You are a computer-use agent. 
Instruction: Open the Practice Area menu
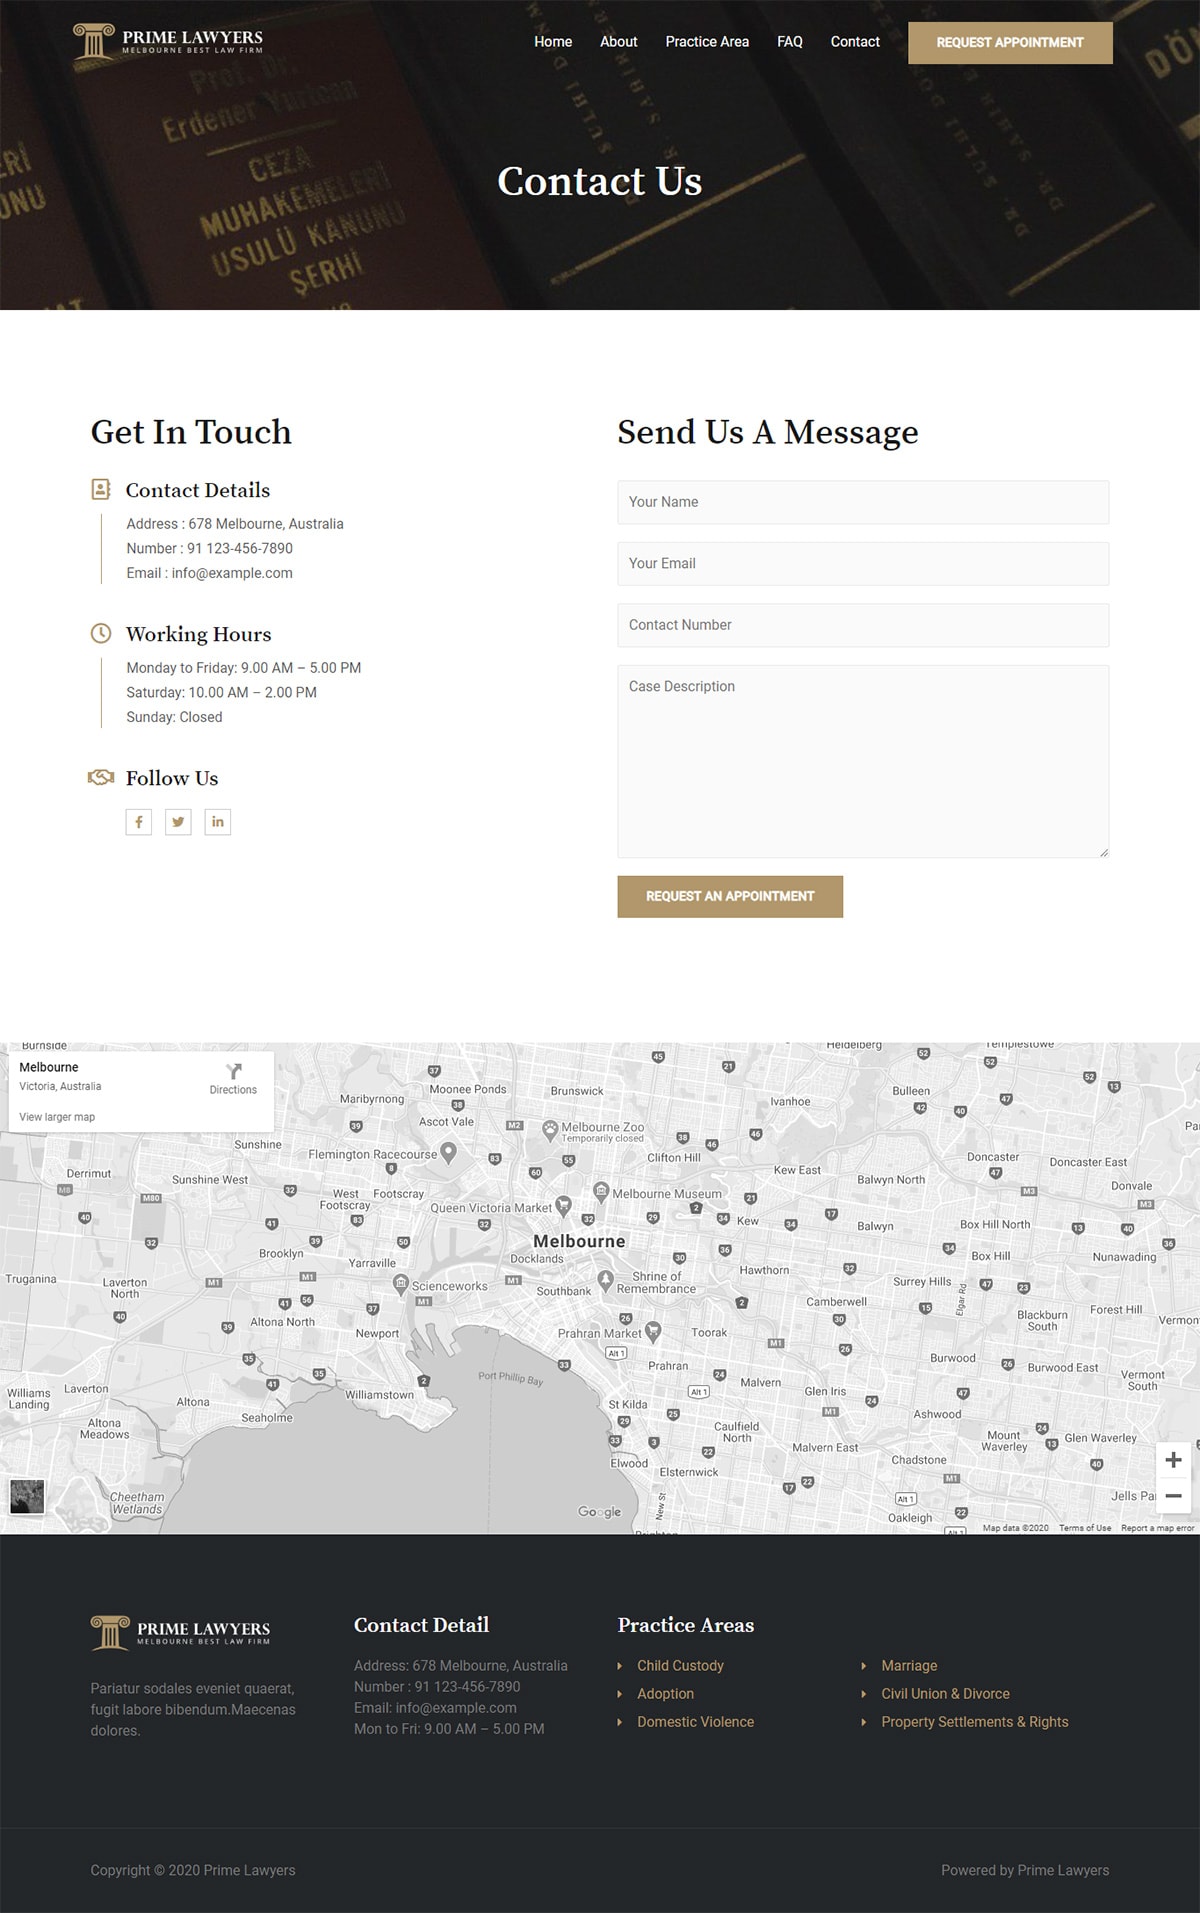click(x=707, y=42)
